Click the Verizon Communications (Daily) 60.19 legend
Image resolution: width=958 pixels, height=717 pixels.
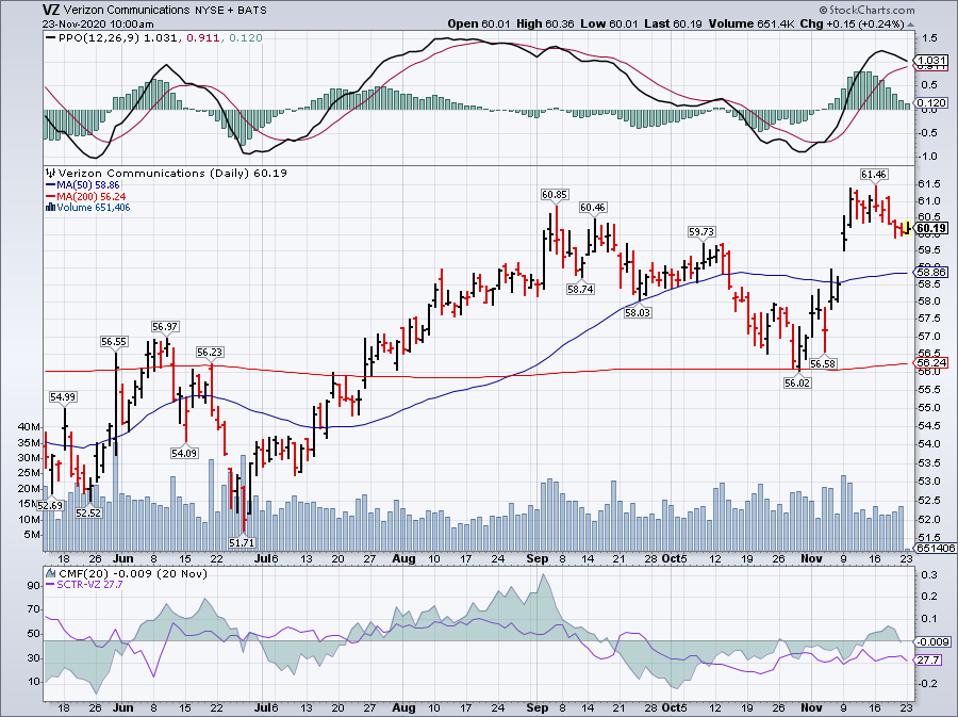tap(173, 173)
